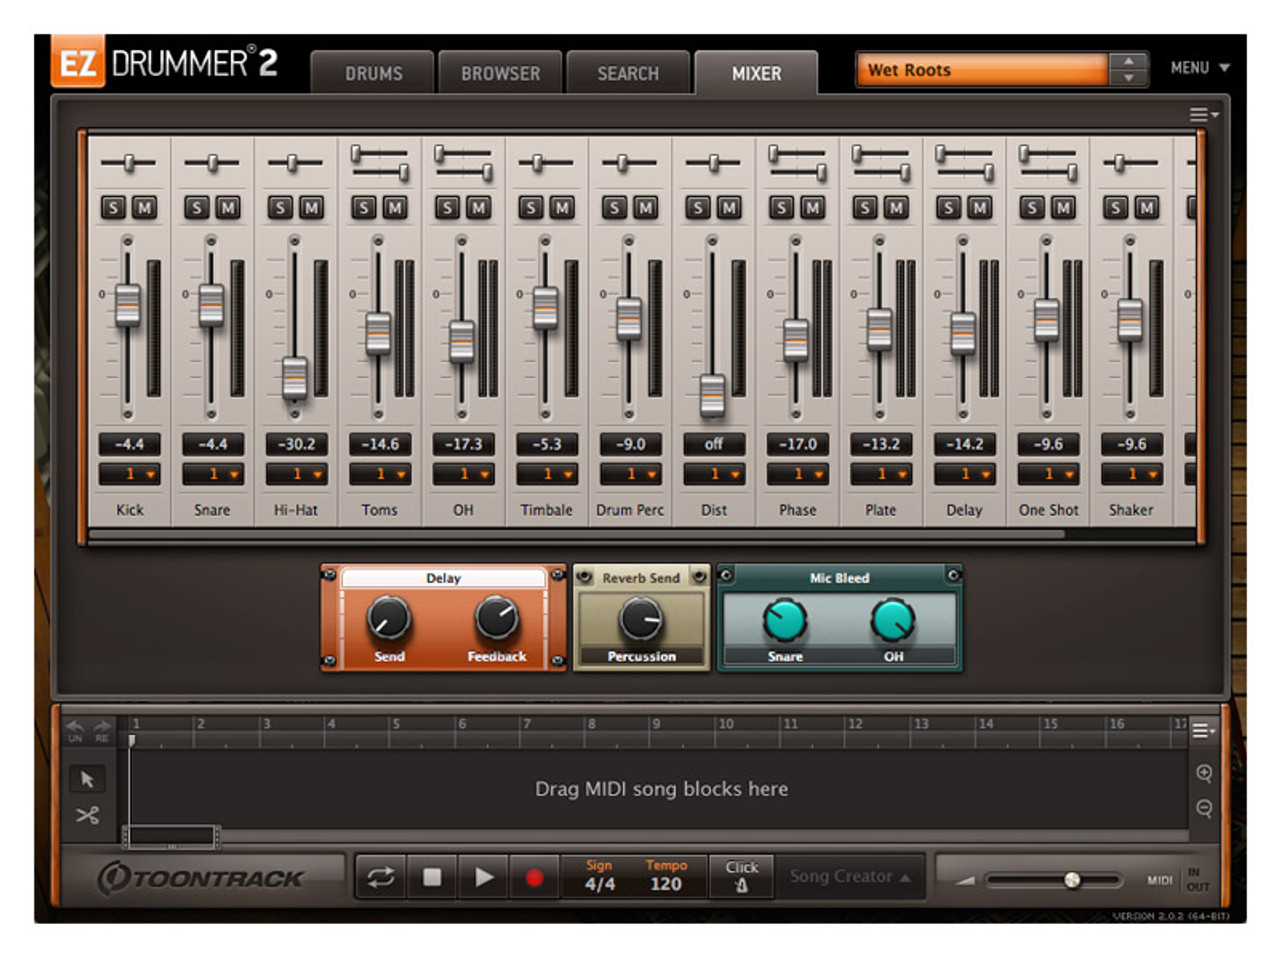Click the Delay effect title label
This screenshot has width=1280, height=957.
click(x=443, y=578)
